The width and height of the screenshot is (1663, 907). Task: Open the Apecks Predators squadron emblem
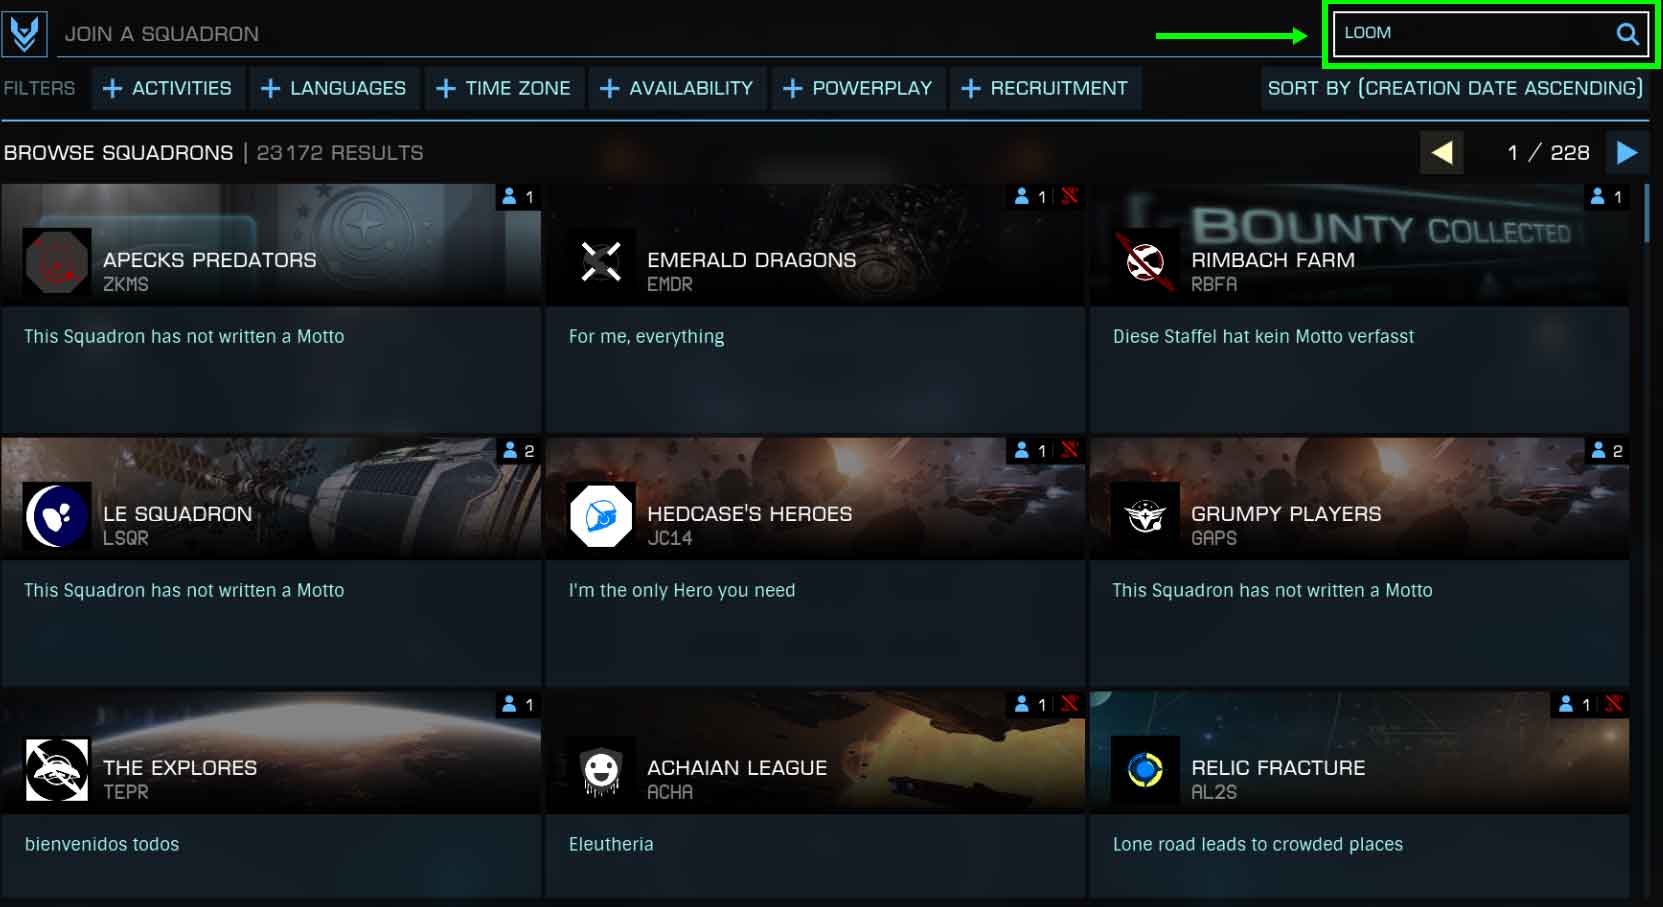coord(57,262)
